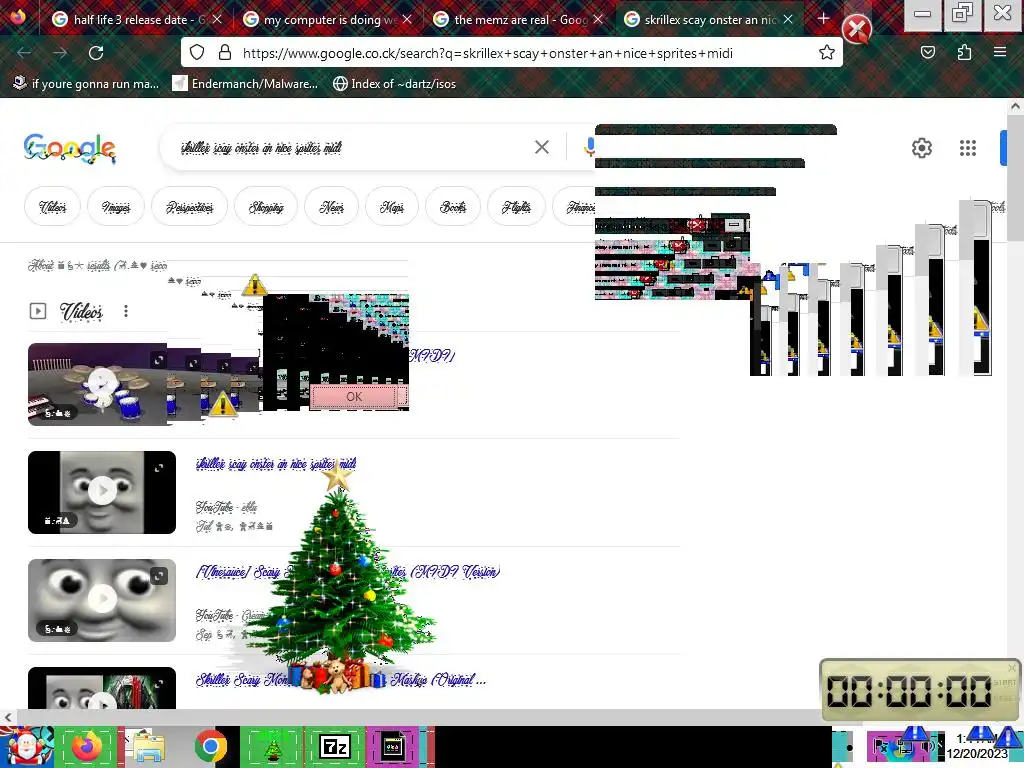1024x768 pixels.
Task: Open the Videos section three-dot menu
Action: [125, 312]
